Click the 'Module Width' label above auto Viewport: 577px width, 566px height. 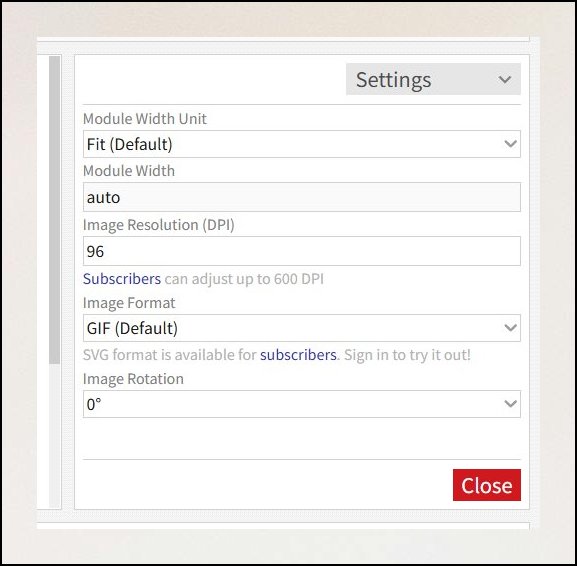[x=129, y=171]
